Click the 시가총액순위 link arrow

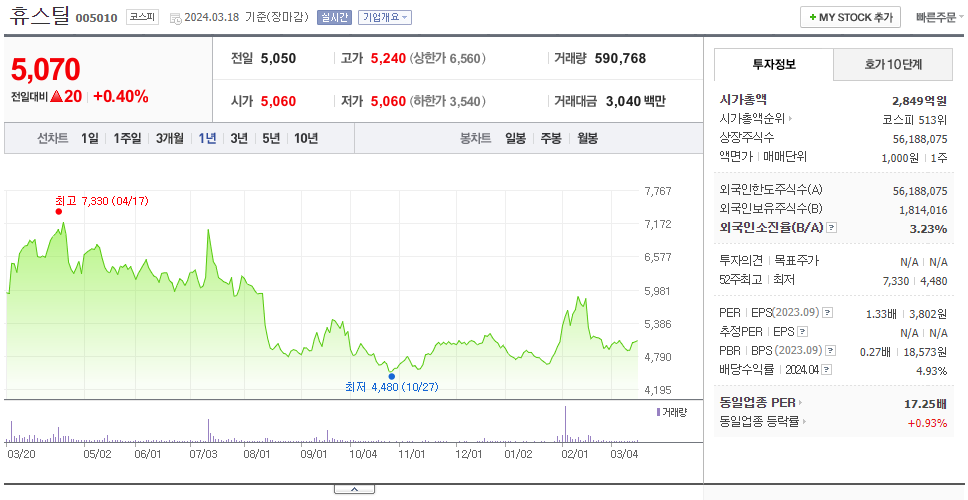790,119
